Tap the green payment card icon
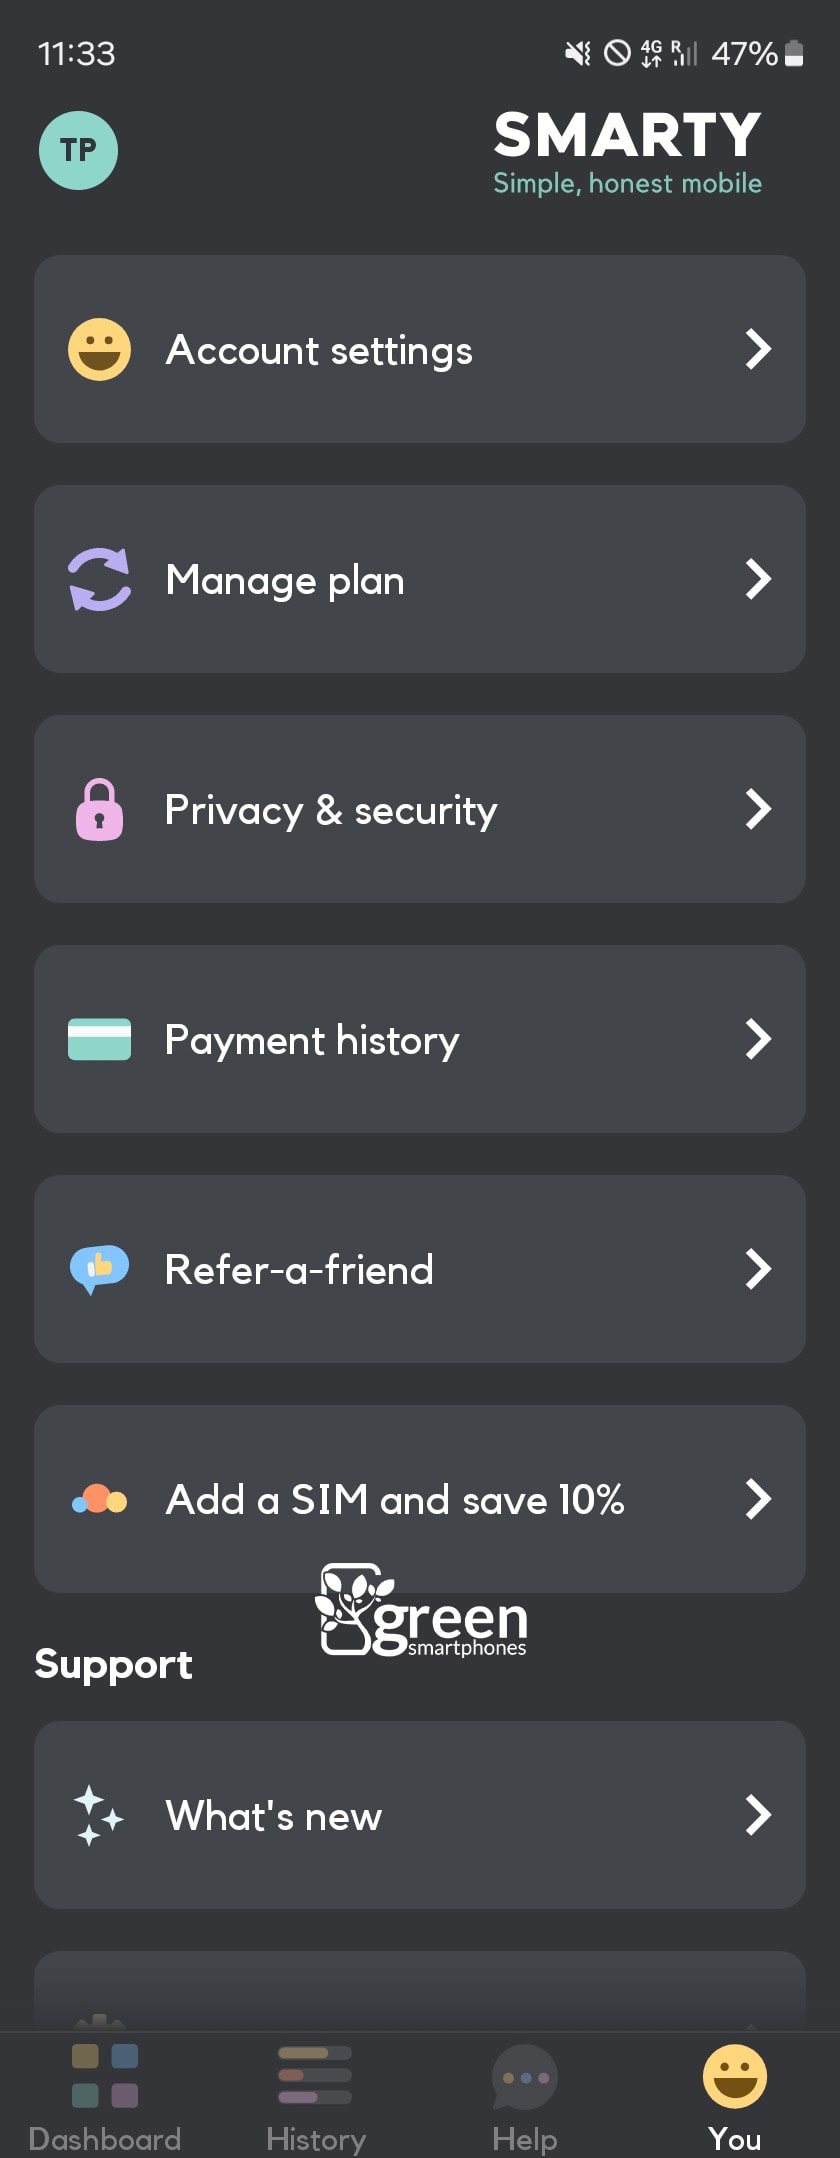Image resolution: width=840 pixels, height=2158 pixels. point(99,1039)
